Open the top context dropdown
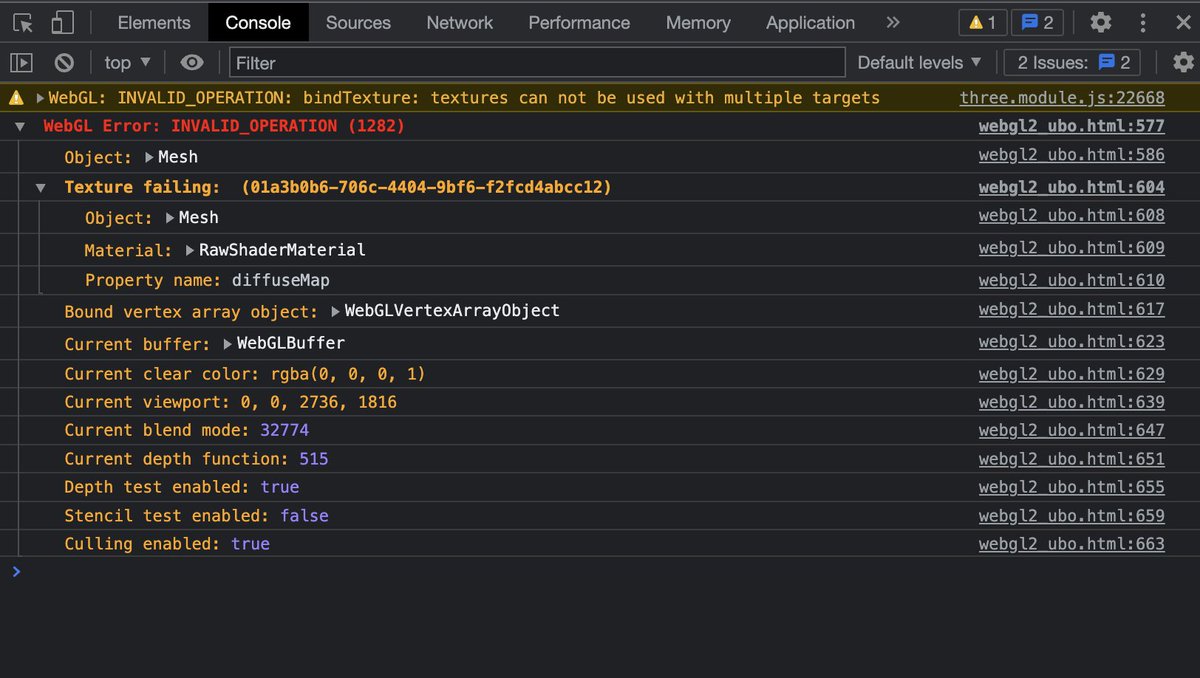Viewport: 1200px width, 678px height. coord(127,62)
